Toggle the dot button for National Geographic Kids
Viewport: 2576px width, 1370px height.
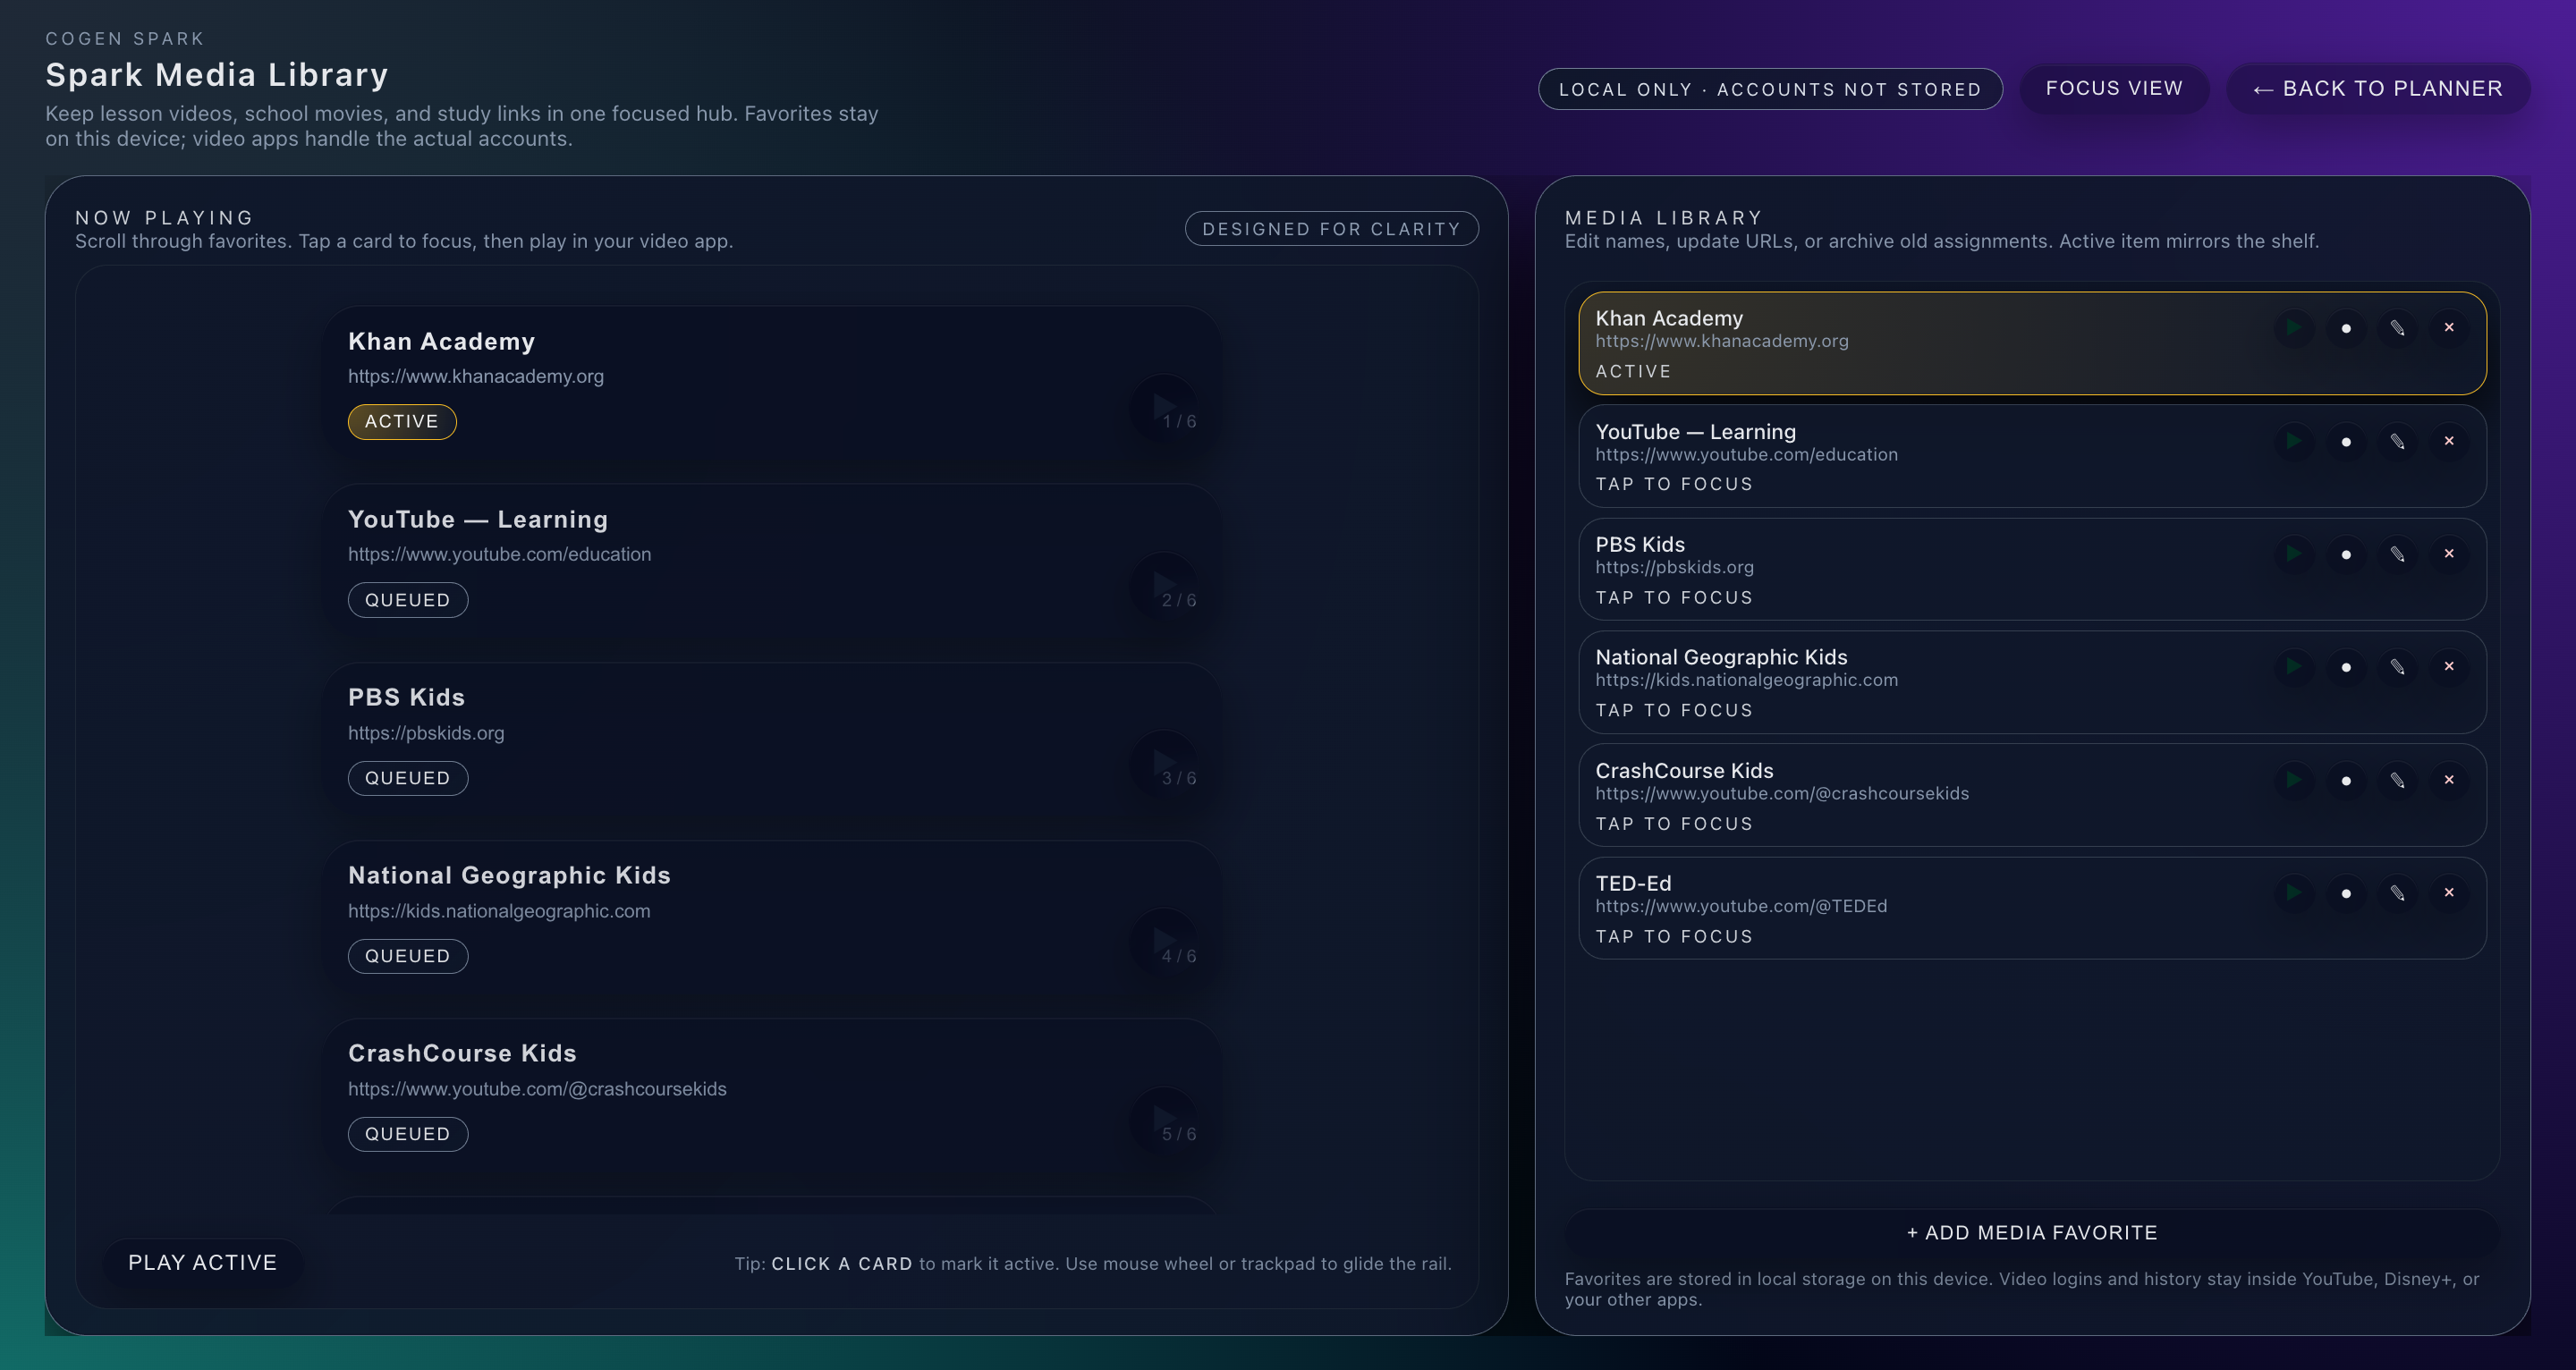point(2346,667)
